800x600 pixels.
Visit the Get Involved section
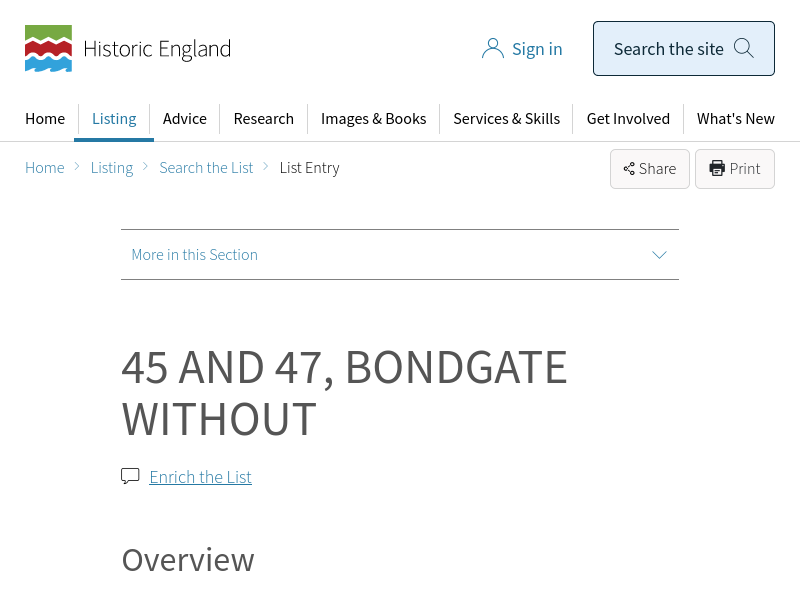pyautogui.click(x=628, y=119)
